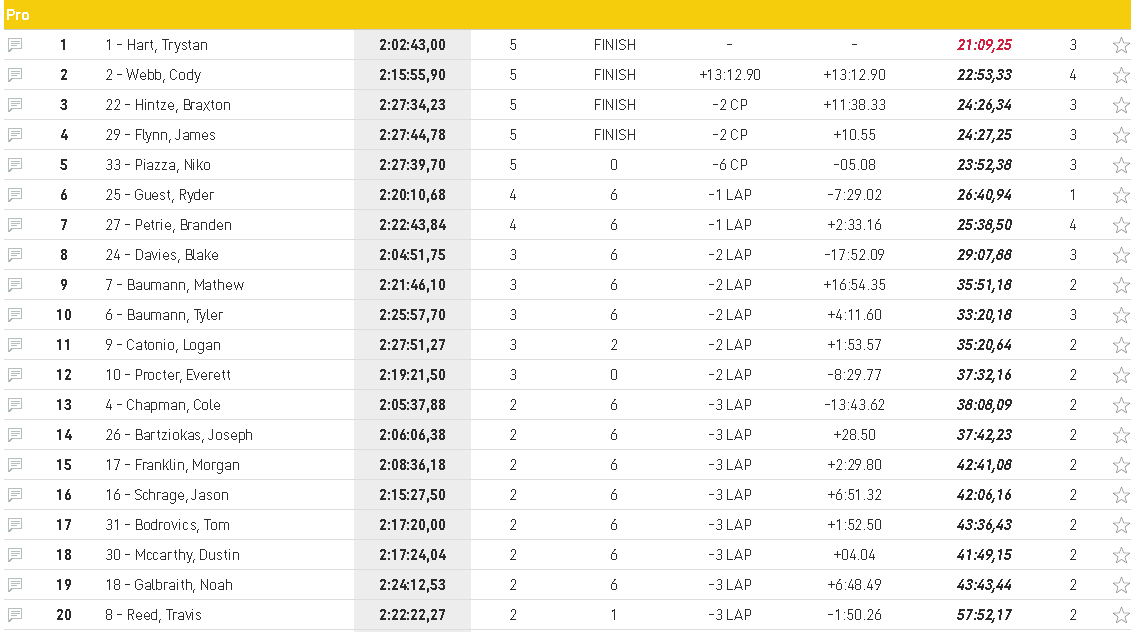The height and width of the screenshot is (632, 1139).
Task: Click comment bubble in Reed, Travis row
Action: click(15, 615)
